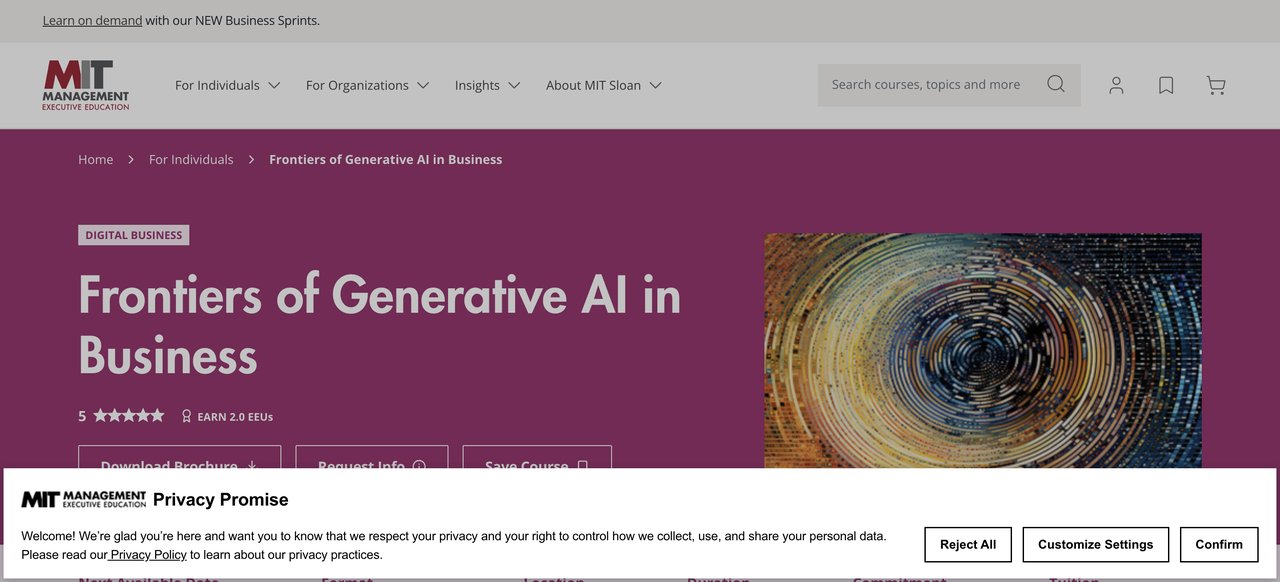Go to For Individuals breadcrumb
1280x582 pixels.
pyautogui.click(x=191, y=159)
